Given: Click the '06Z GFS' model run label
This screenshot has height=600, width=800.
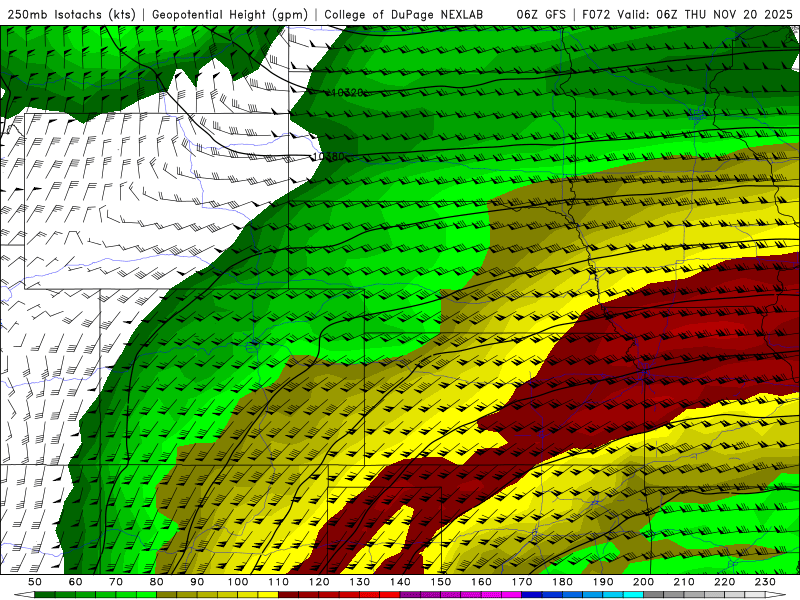Looking at the screenshot, I should point(541,15).
